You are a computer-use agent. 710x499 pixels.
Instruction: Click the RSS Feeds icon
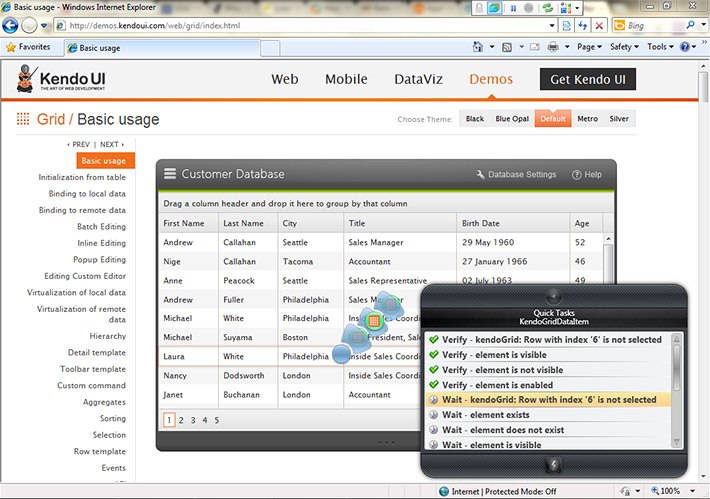pos(507,47)
